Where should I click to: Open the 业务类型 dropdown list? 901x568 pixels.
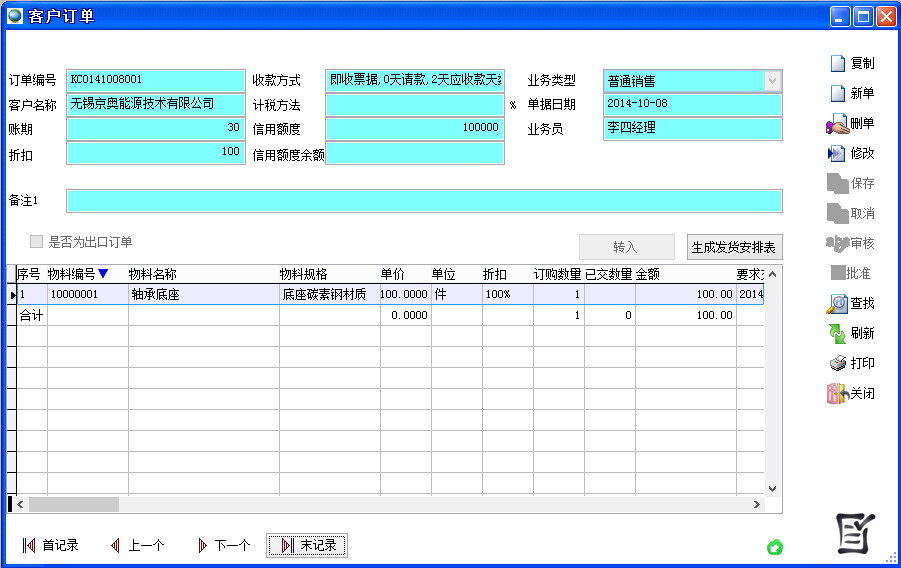pos(772,81)
